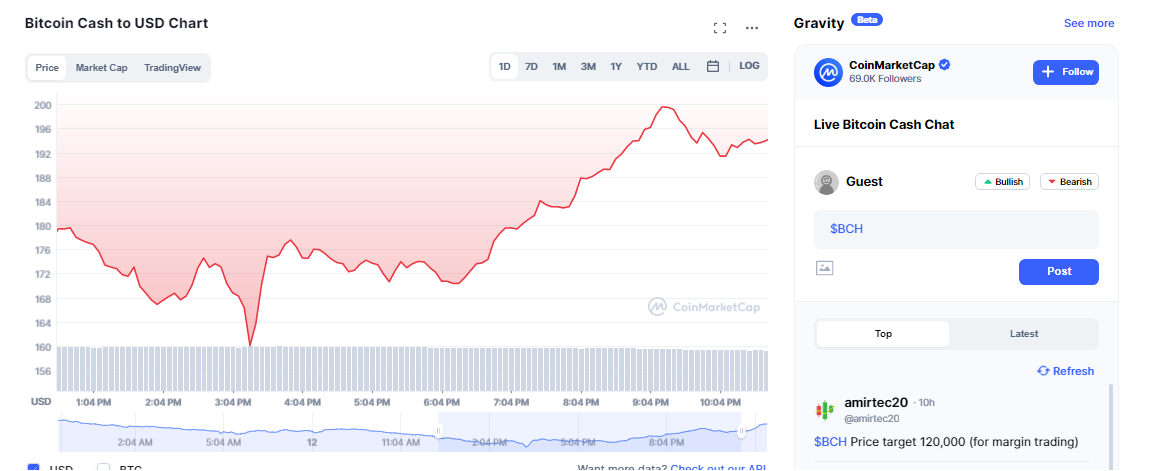
Task: Open the See more Gravity link
Action: 1088,23
